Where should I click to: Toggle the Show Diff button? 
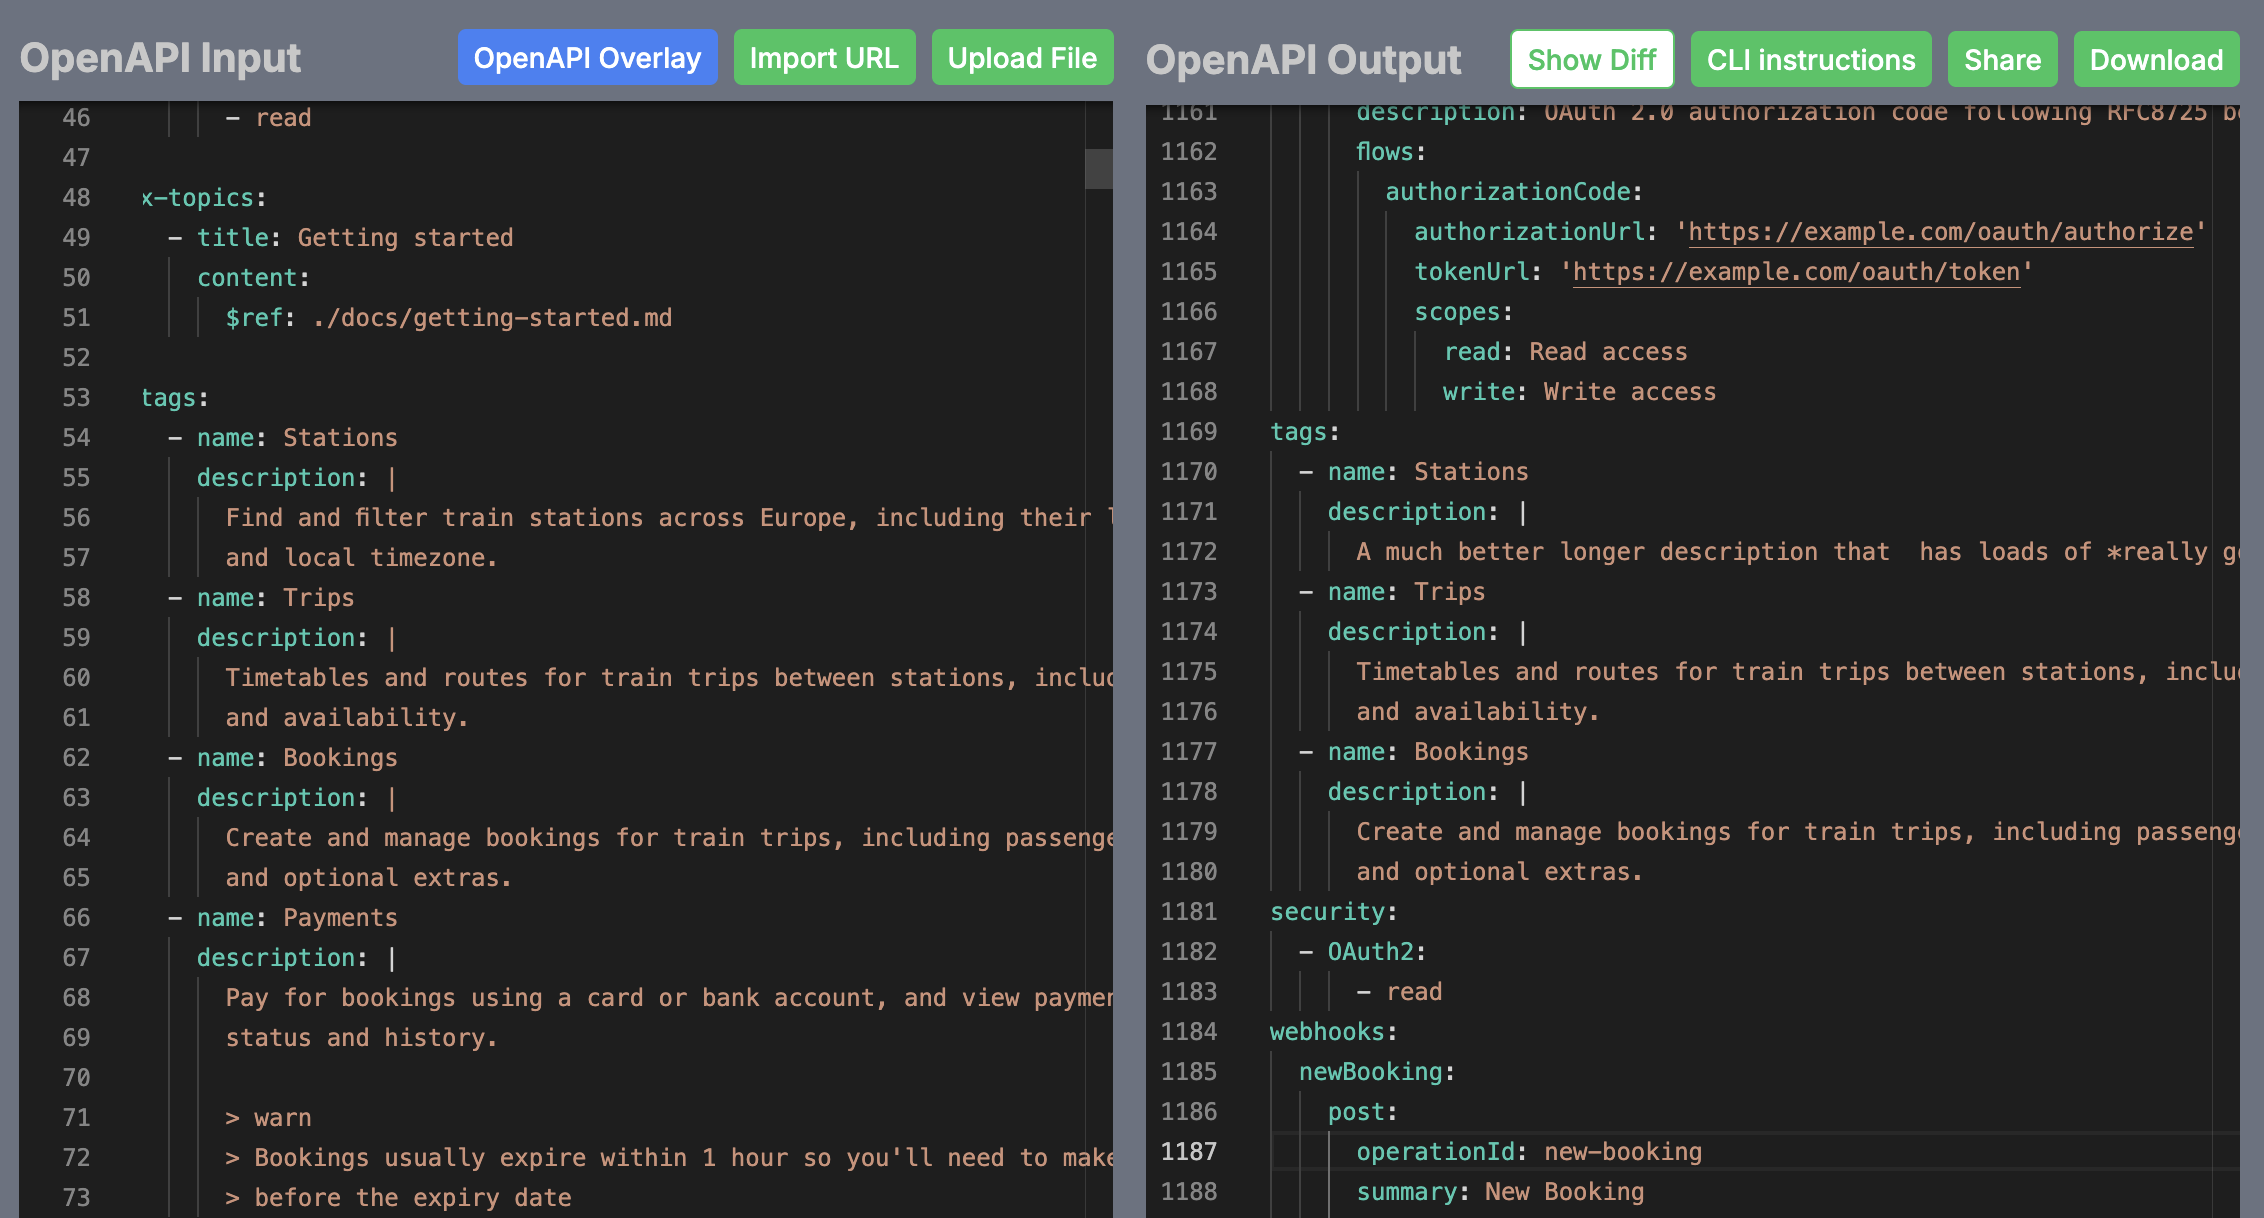(1592, 60)
